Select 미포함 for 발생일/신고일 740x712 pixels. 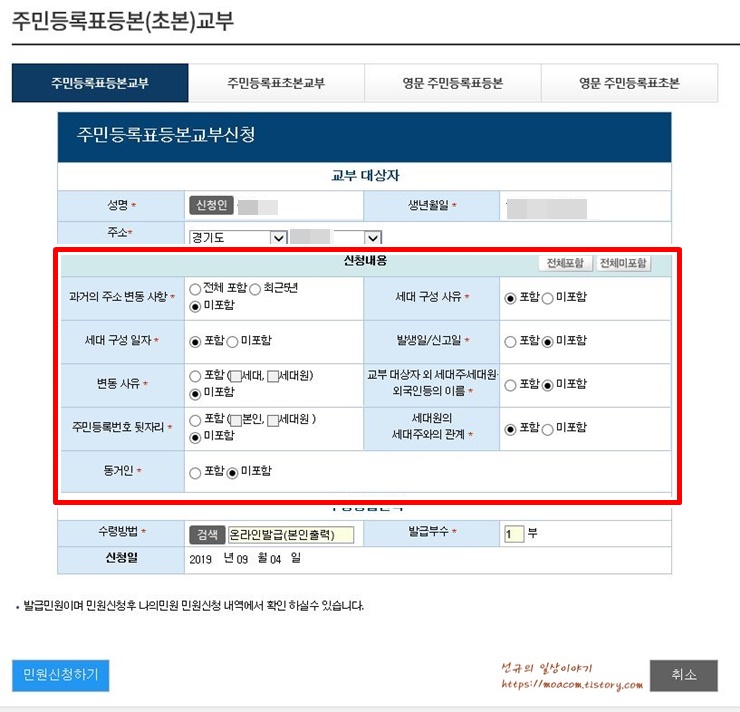coord(547,342)
